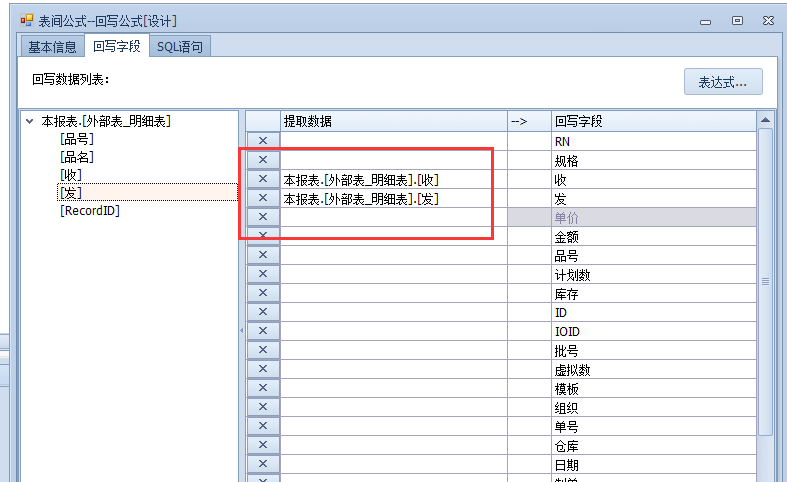
Task: Click the X button beside the 发 row
Action: coord(263,198)
